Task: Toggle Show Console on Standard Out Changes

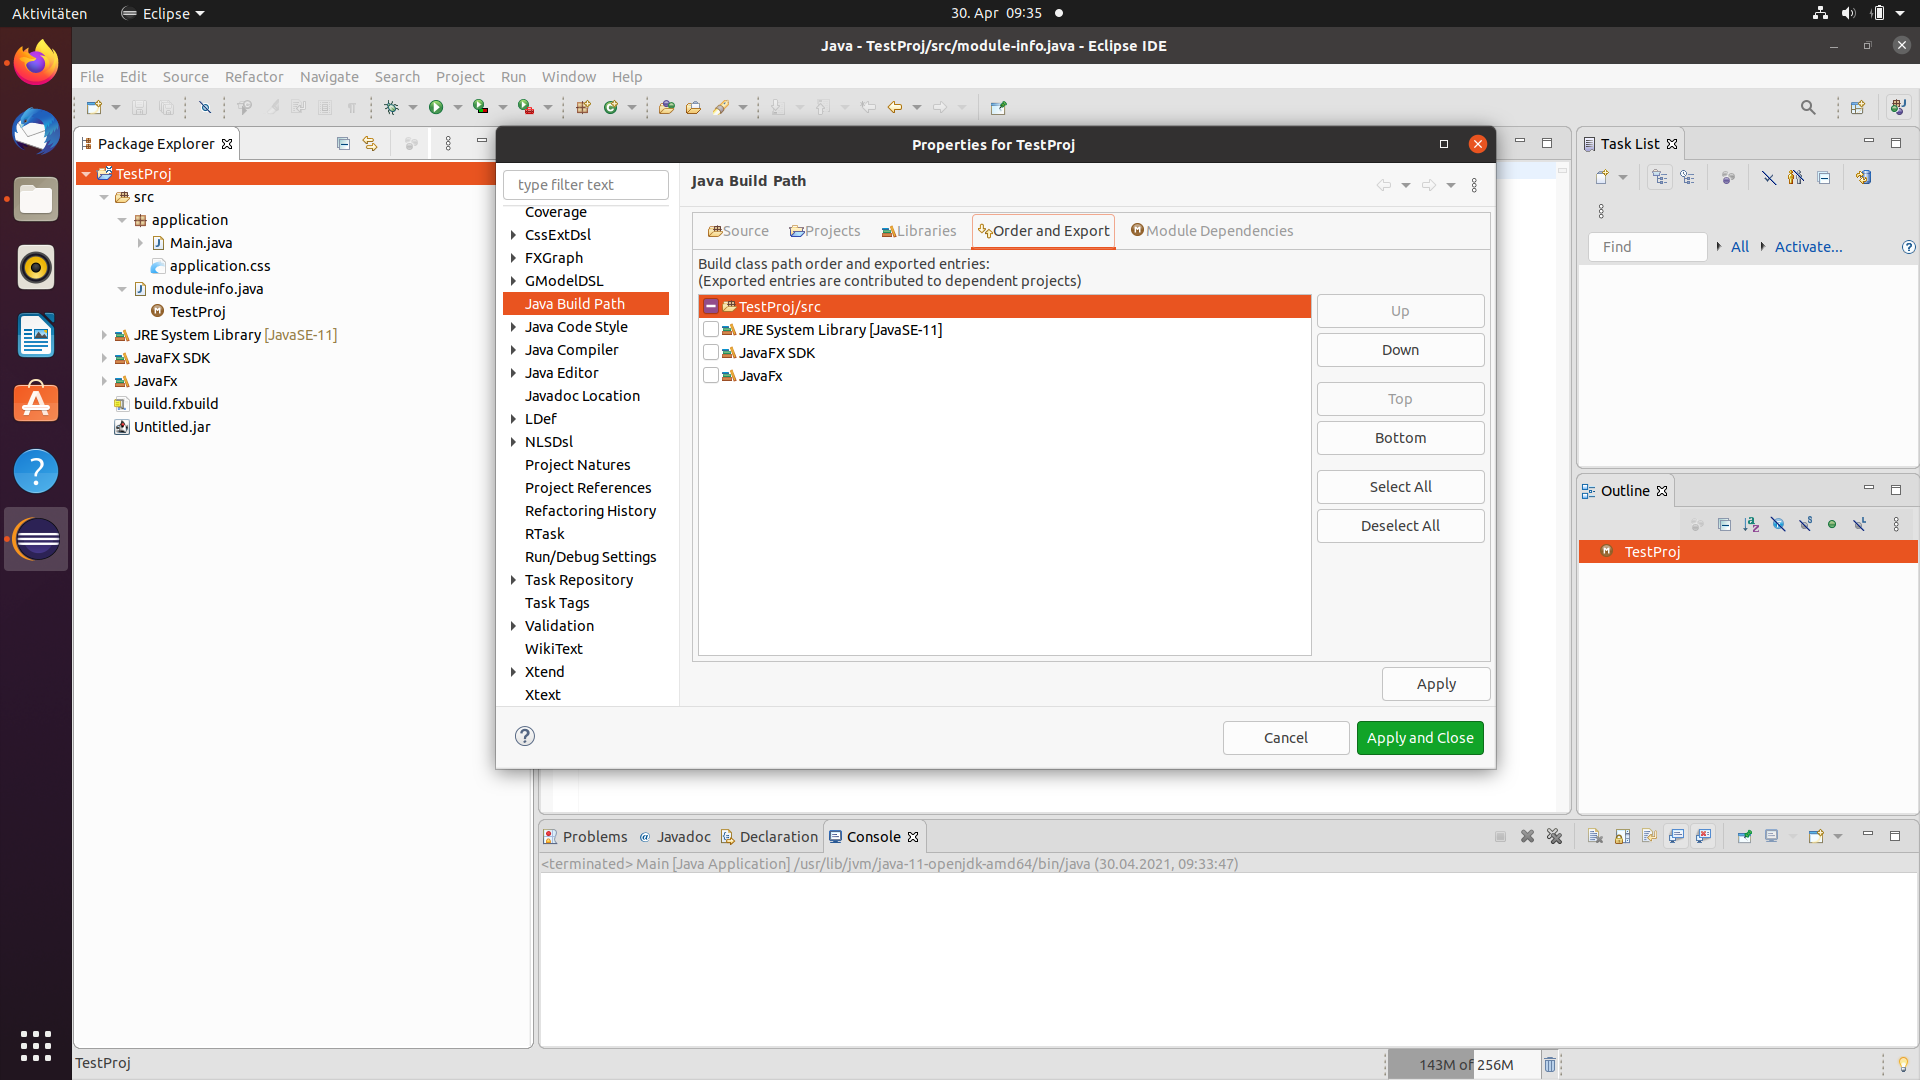Action: tap(1677, 836)
